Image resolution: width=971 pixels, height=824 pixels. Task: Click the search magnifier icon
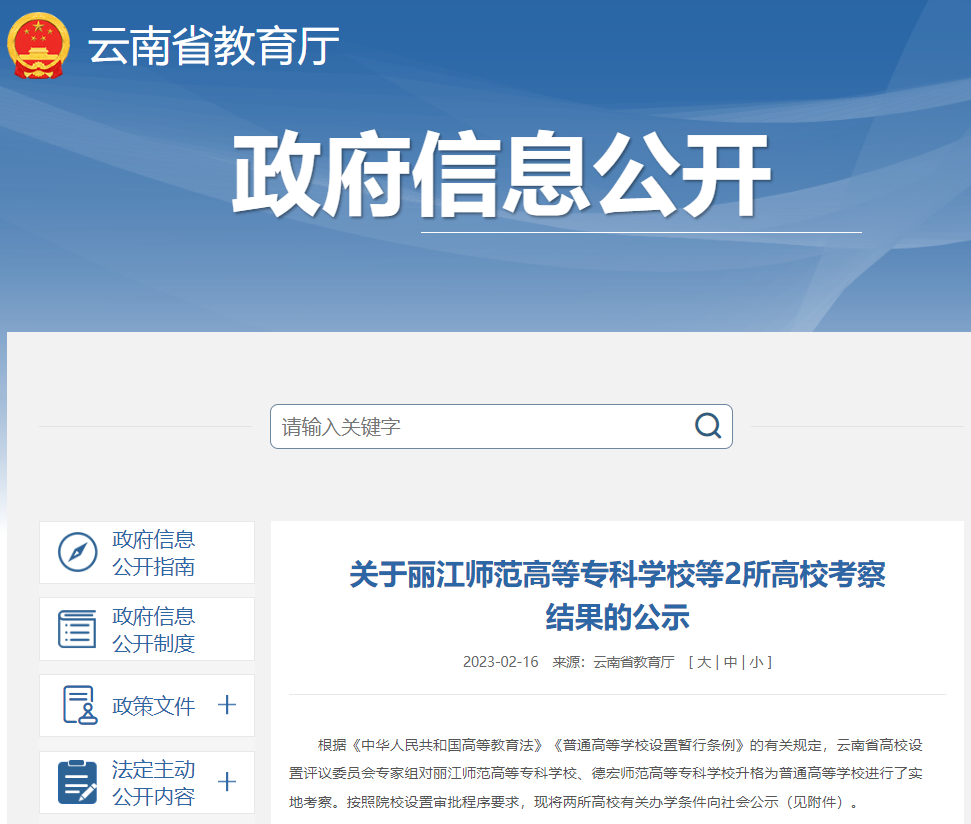(x=708, y=425)
